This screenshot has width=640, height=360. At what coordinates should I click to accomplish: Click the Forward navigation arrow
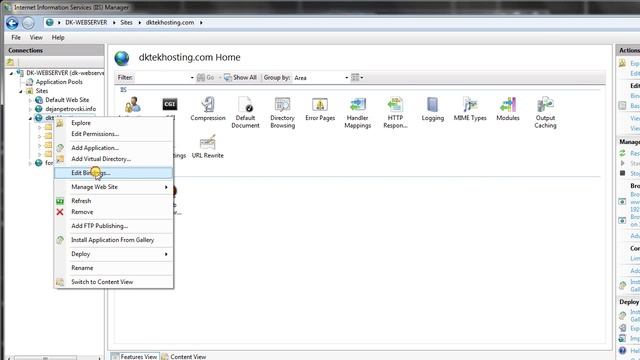point(28,23)
